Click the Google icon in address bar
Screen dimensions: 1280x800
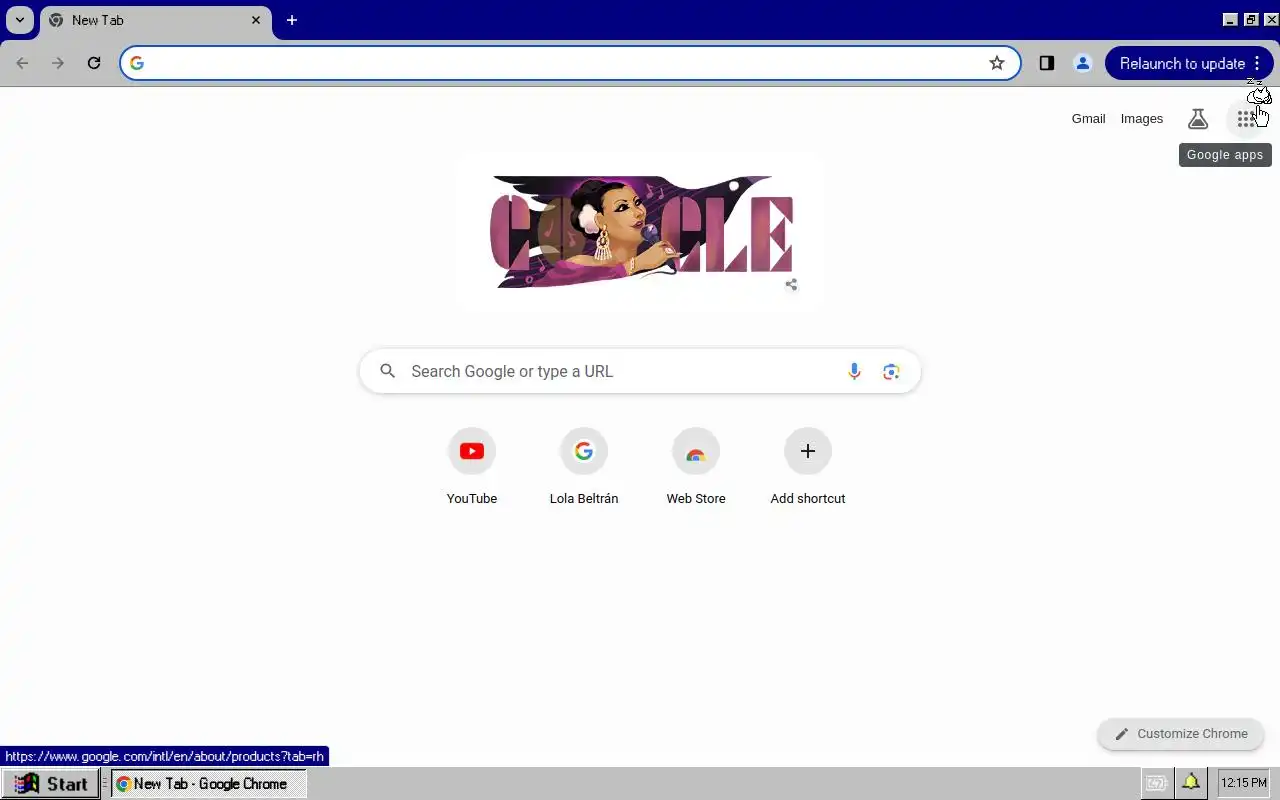point(137,63)
